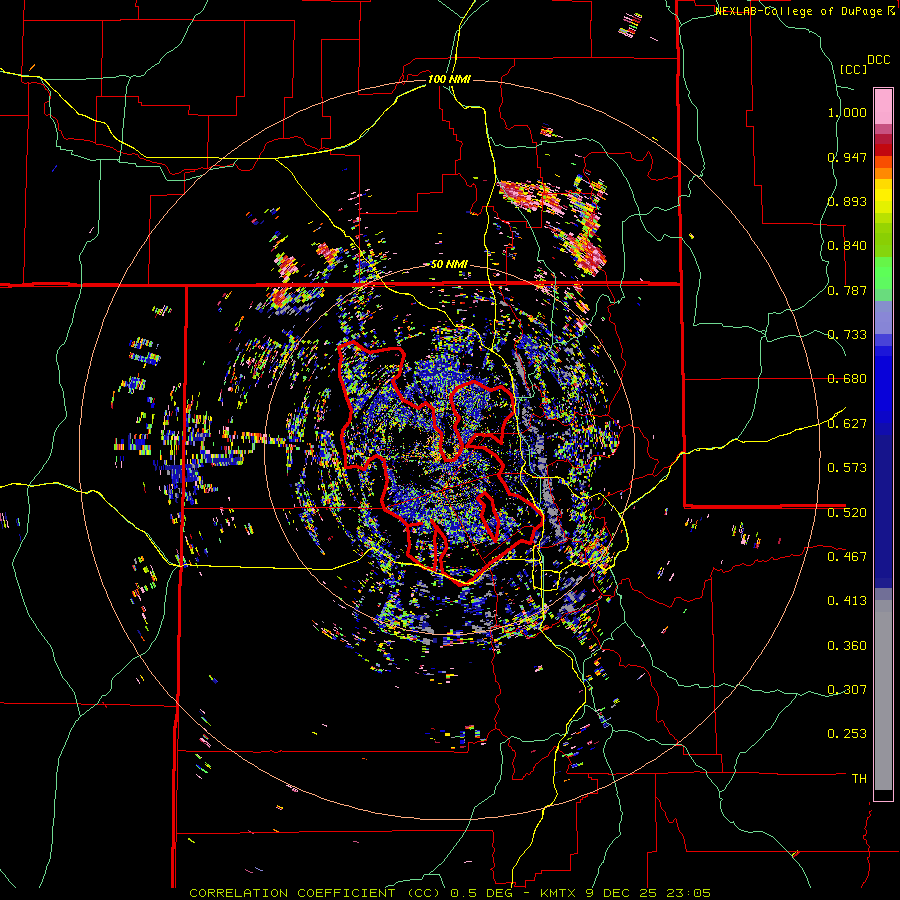Screen dimensions: 900x900
Task: Click the TH threshold label on scale
Action: click(x=859, y=779)
